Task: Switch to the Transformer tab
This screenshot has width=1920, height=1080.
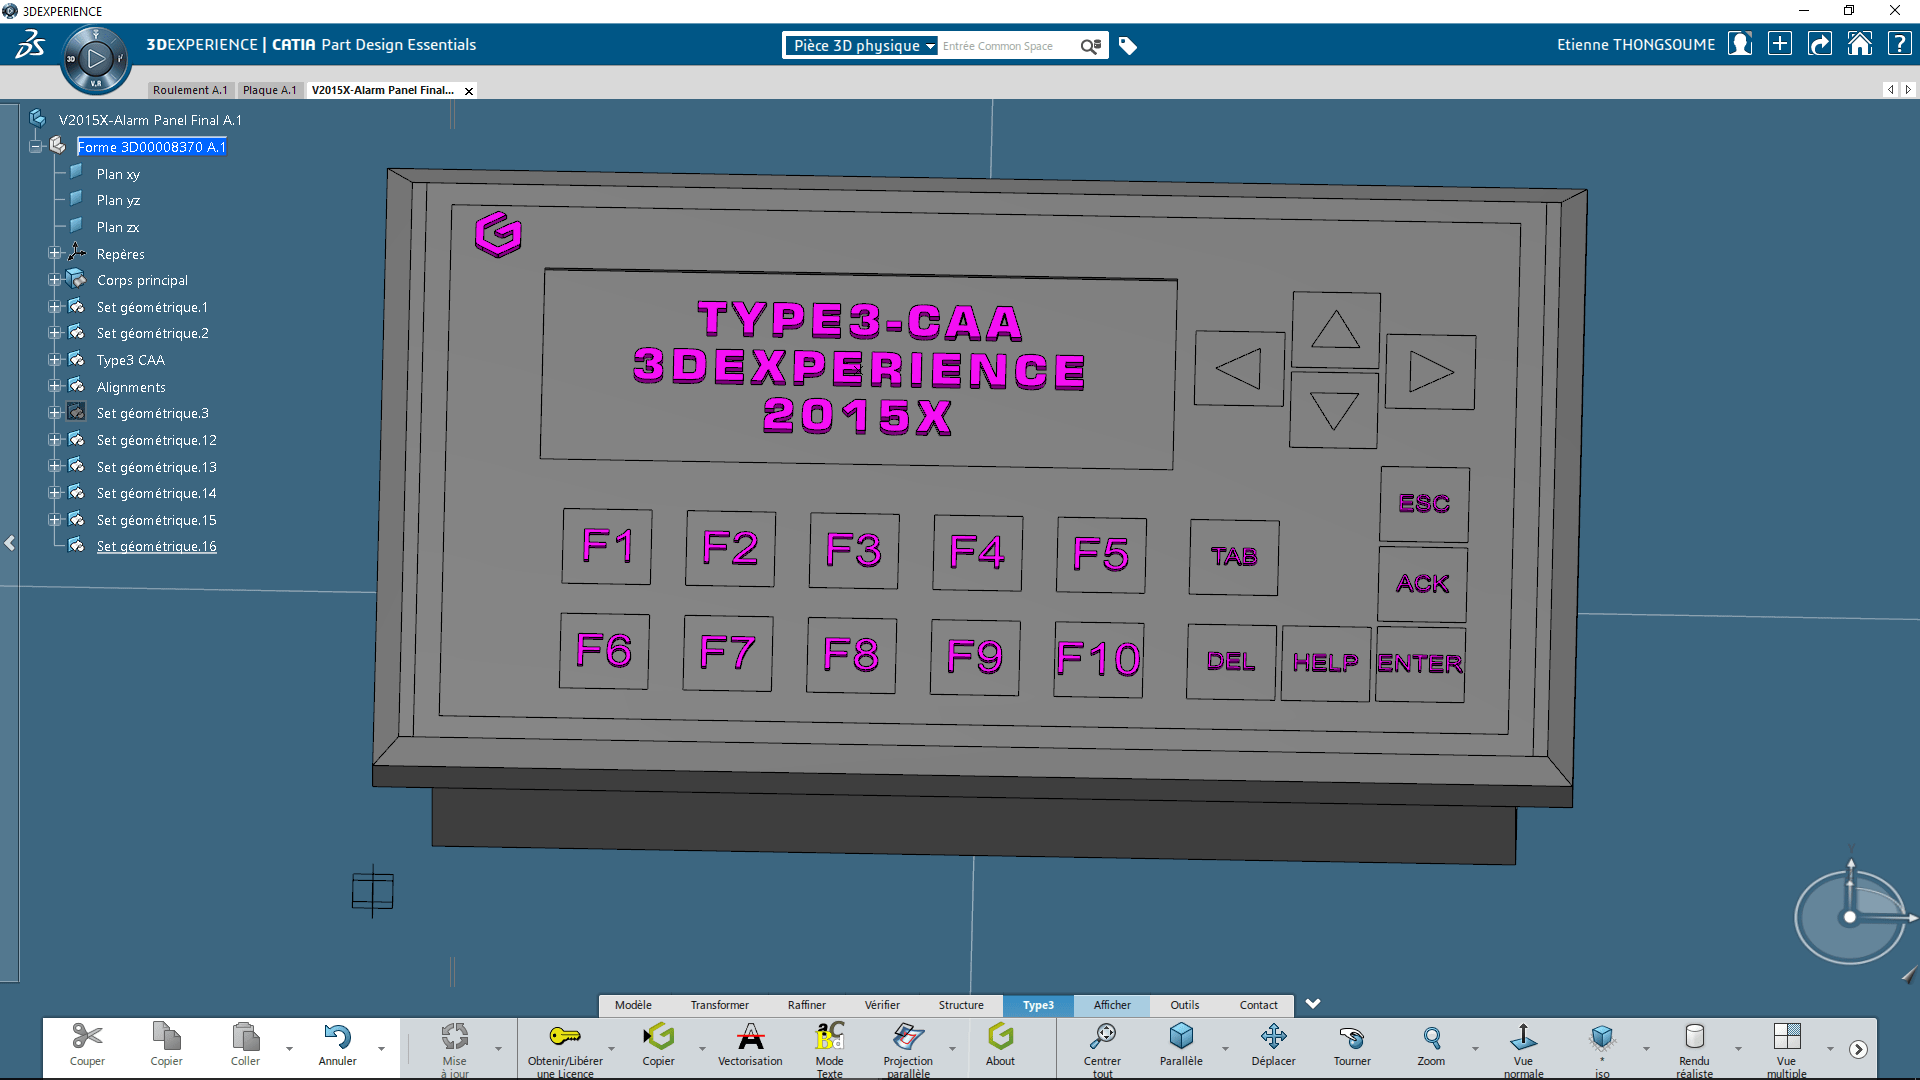Action: [719, 1005]
